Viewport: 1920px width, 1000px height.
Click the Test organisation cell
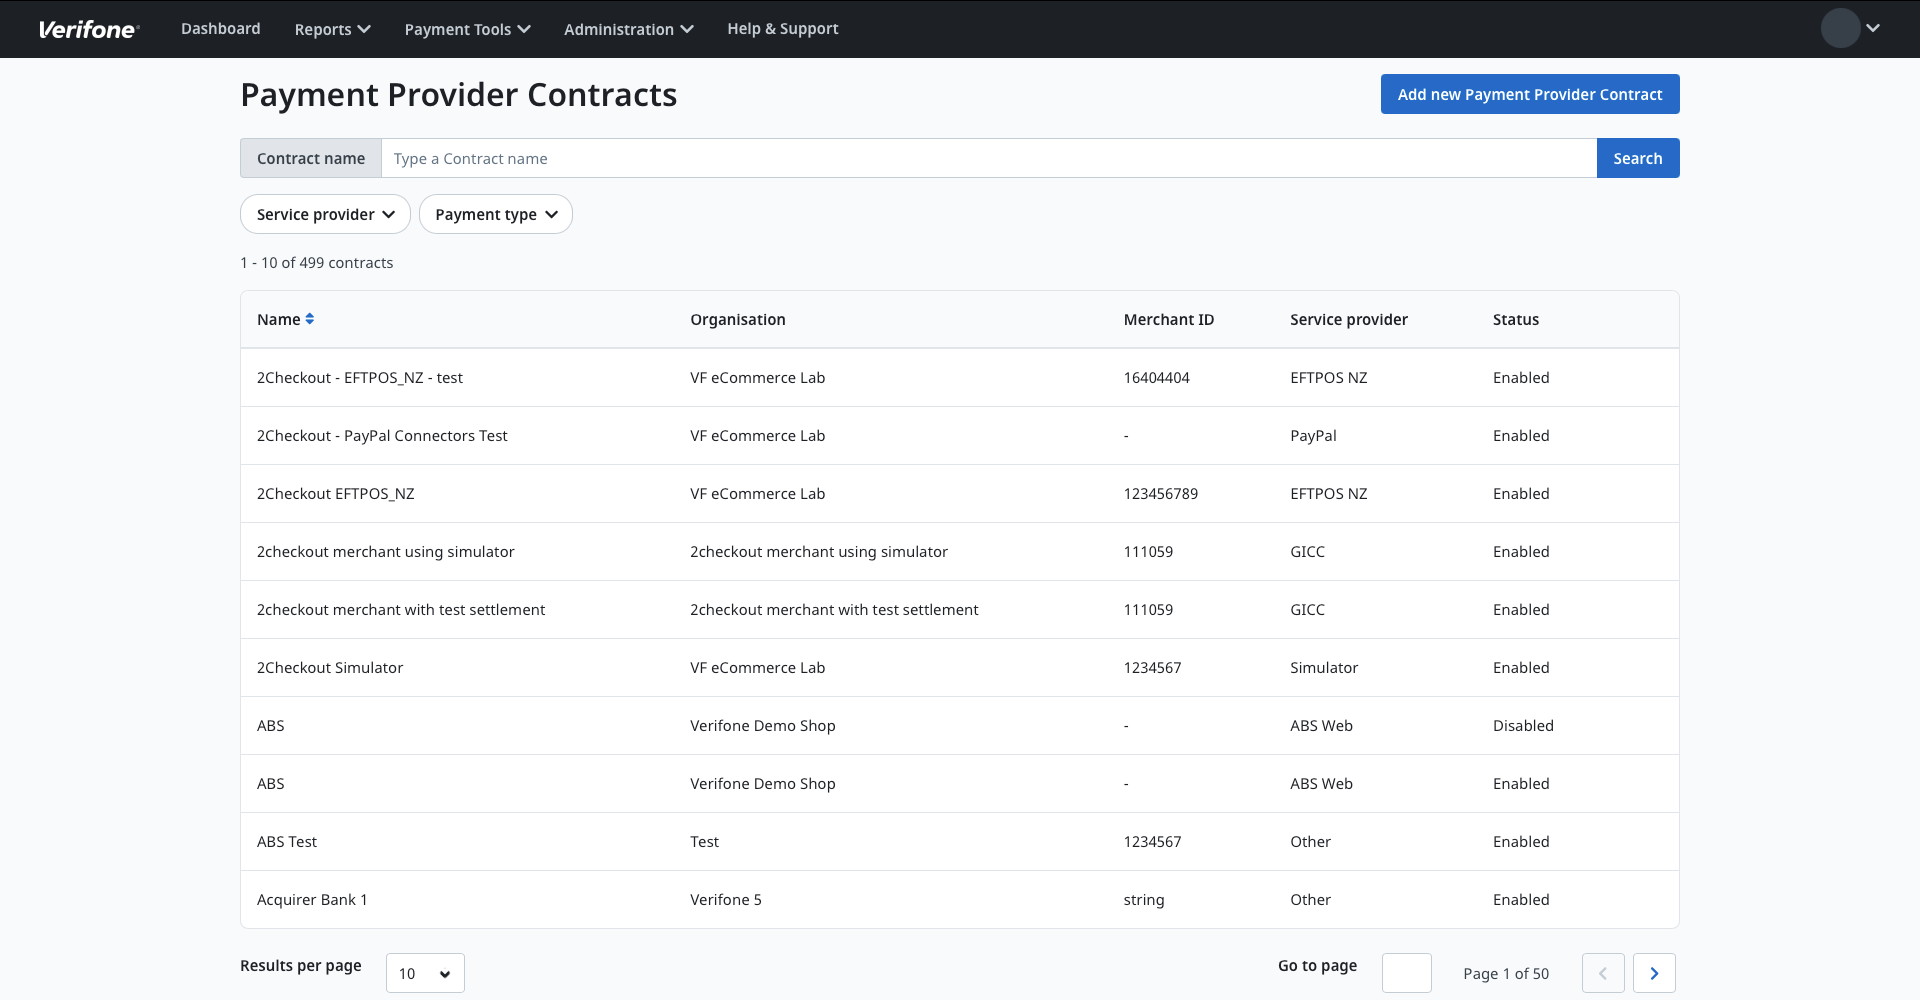[704, 841]
